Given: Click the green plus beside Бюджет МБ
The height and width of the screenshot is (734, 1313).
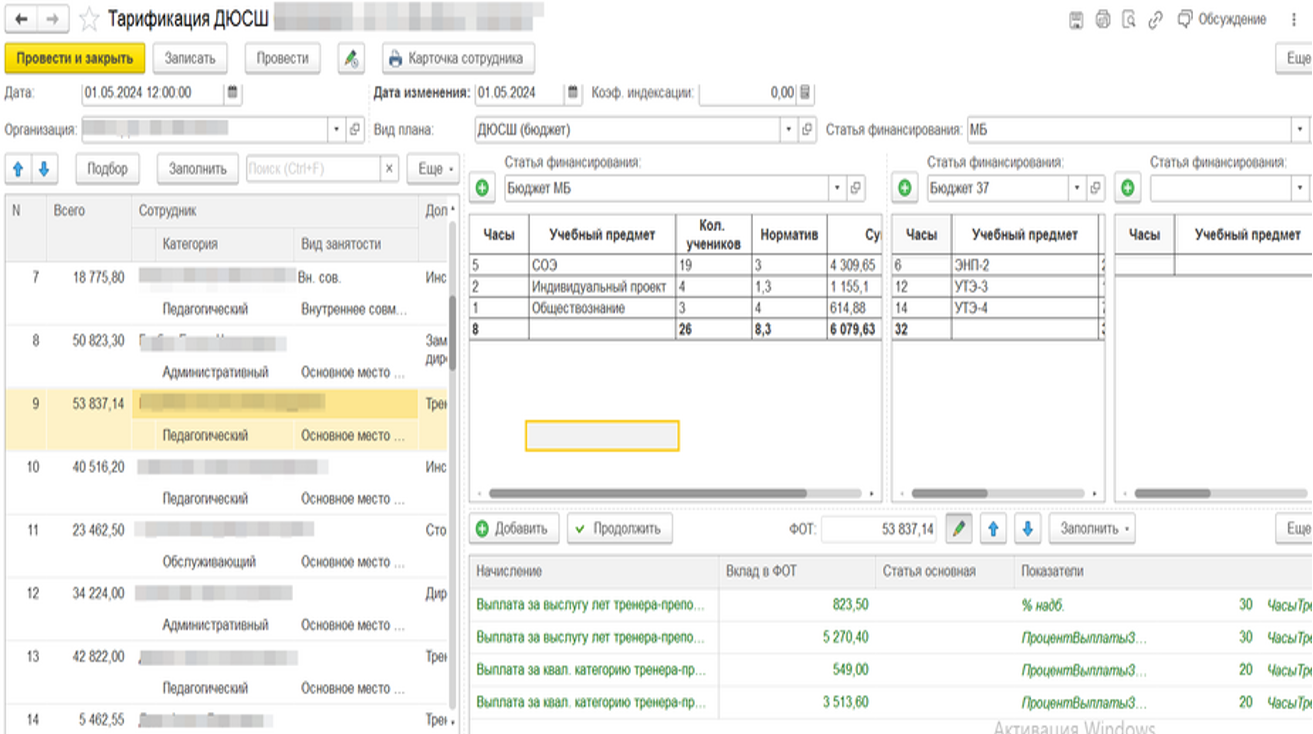Looking at the screenshot, I should pyautogui.click(x=482, y=187).
